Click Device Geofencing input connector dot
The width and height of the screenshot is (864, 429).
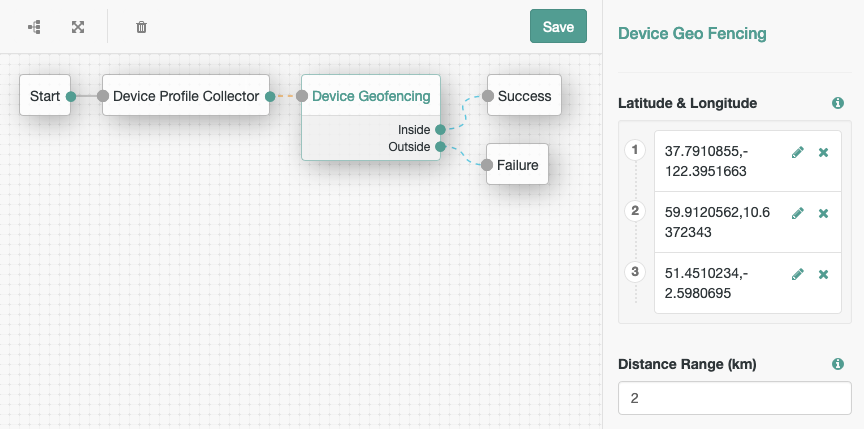tap(301, 96)
